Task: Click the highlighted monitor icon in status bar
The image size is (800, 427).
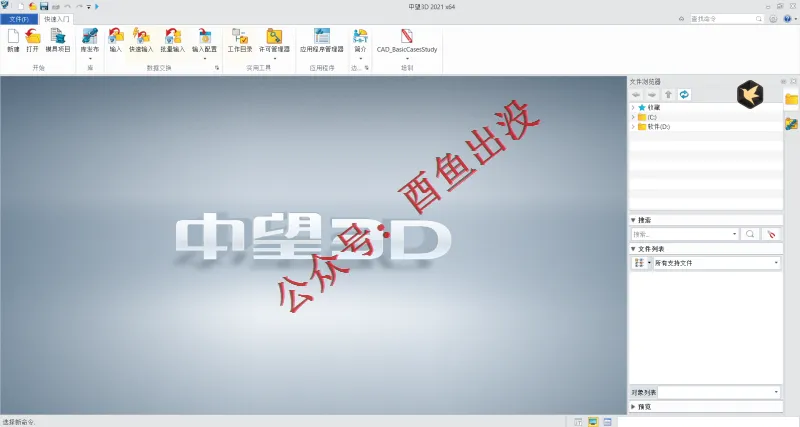Action: point(593,422)
